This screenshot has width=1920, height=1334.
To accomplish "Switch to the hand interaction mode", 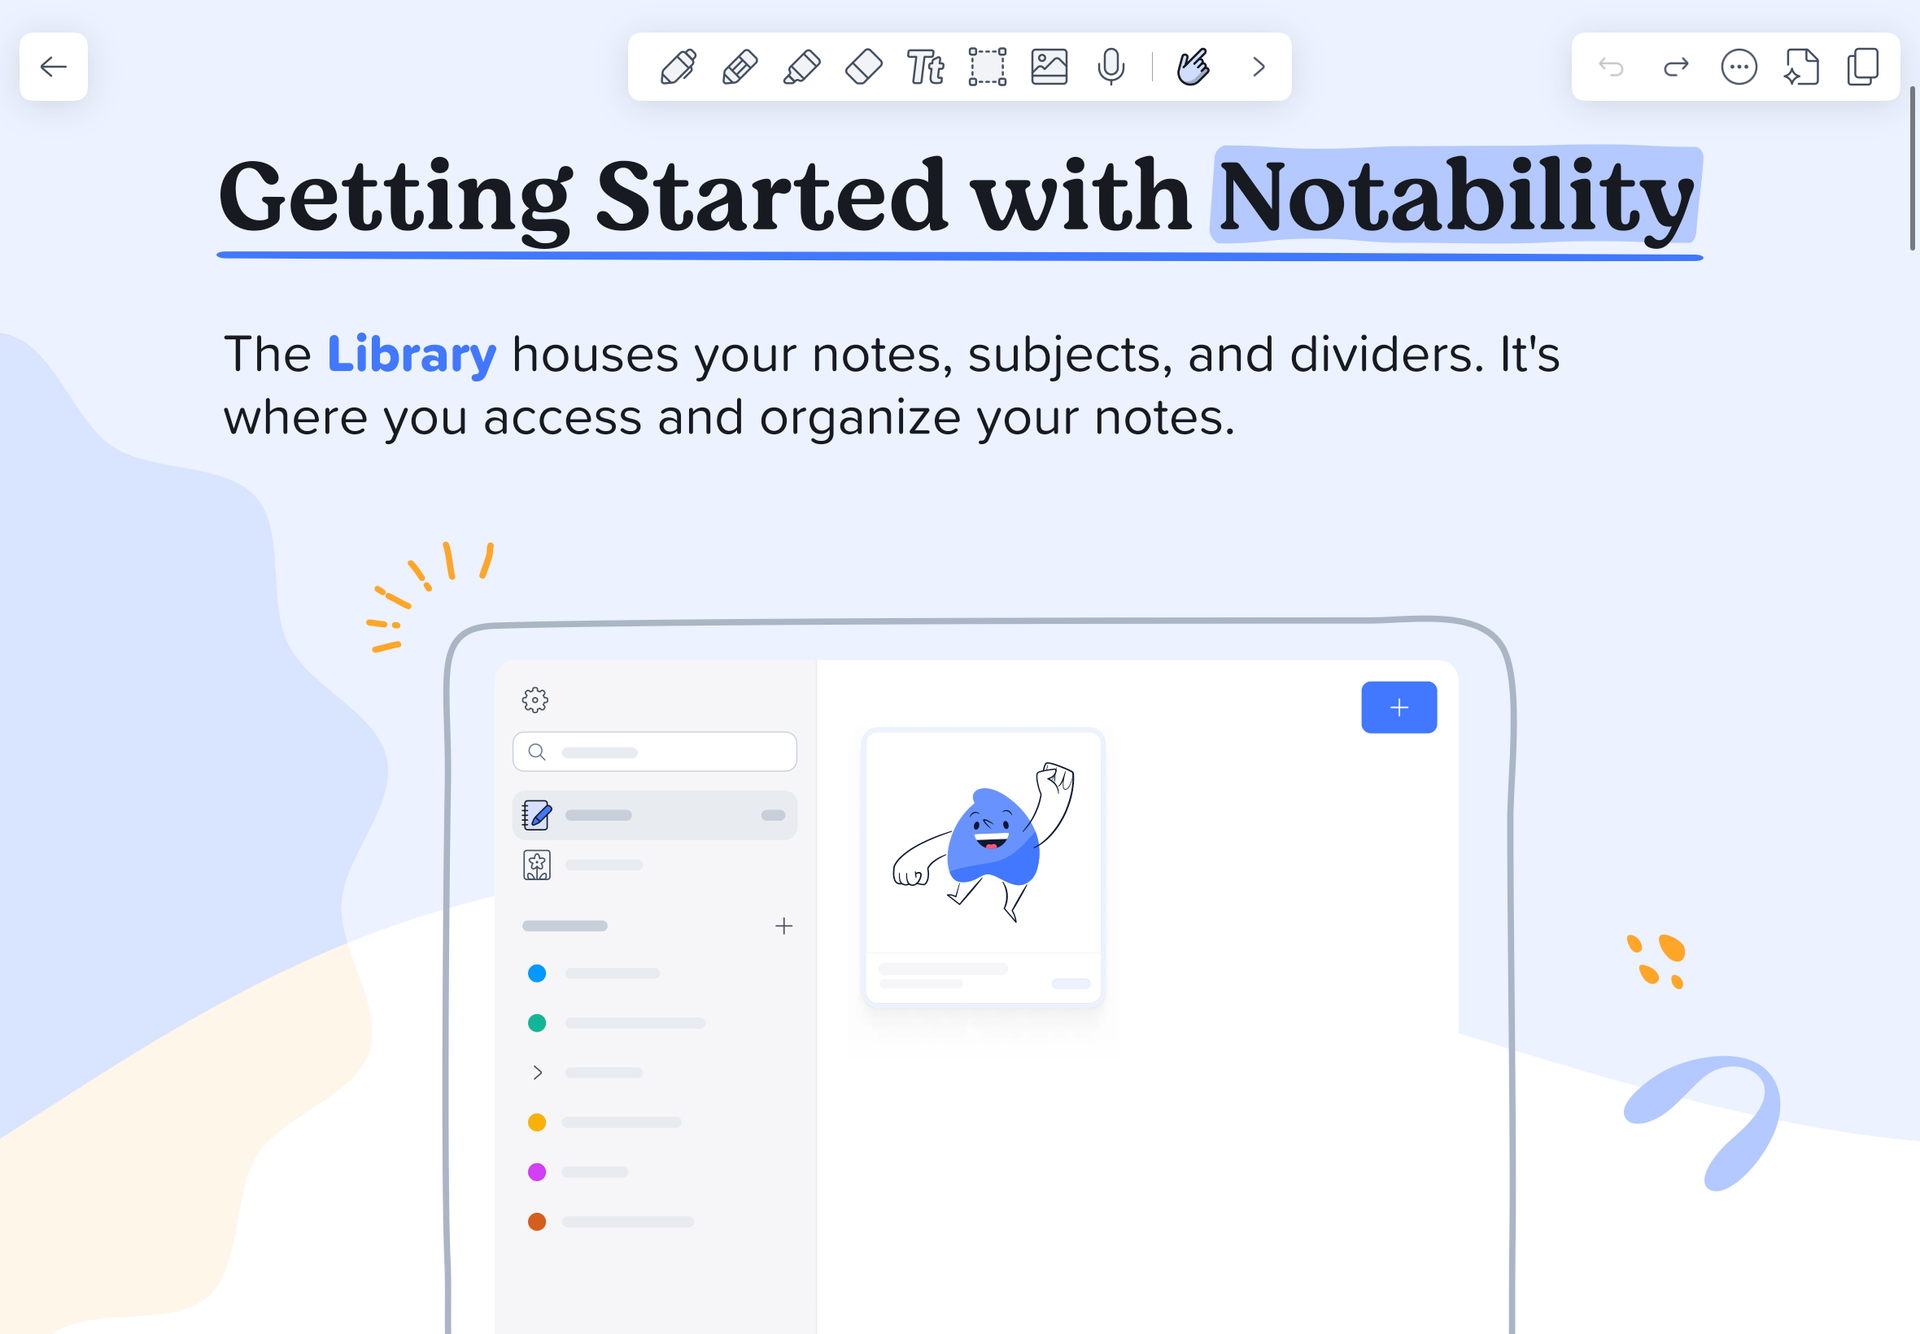I will pos(1193,67).
